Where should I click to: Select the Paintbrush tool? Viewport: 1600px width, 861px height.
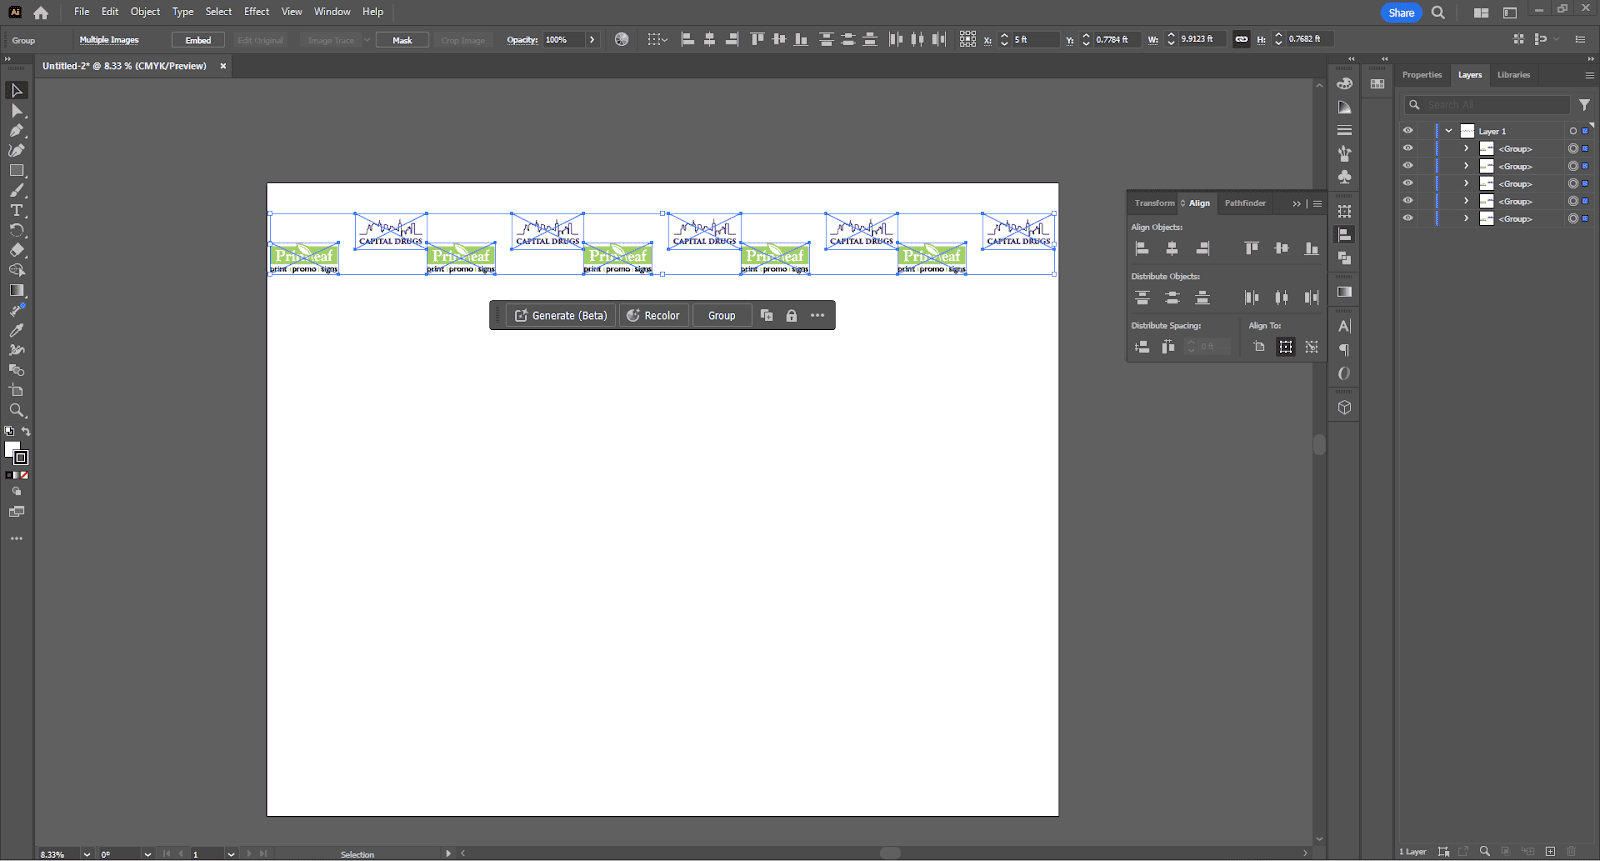pyautogui.click(x=17, y=190)
